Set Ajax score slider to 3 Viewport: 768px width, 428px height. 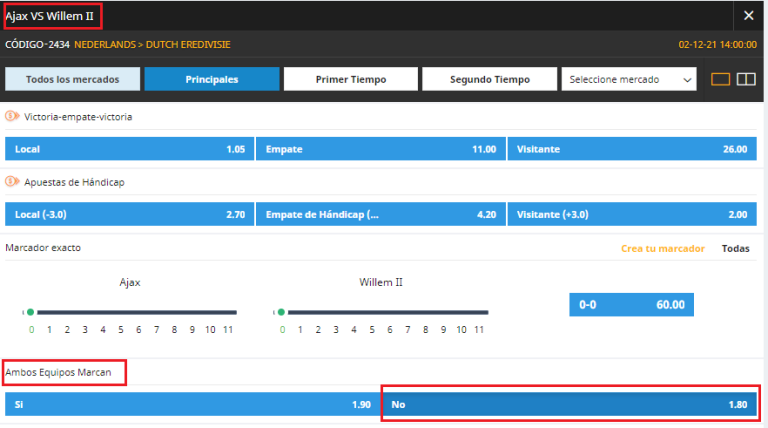(x=85, y=330)
